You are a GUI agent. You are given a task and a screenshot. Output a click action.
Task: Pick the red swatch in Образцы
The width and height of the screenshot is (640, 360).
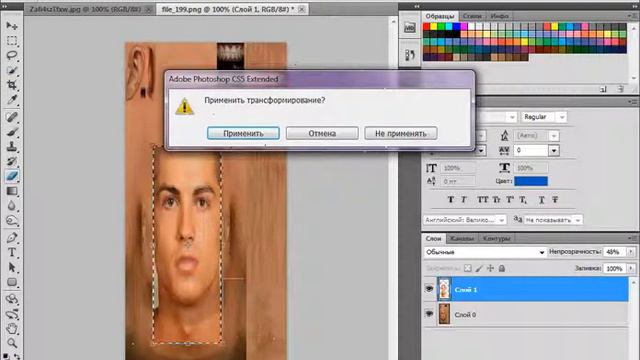[x=427, y=27]
